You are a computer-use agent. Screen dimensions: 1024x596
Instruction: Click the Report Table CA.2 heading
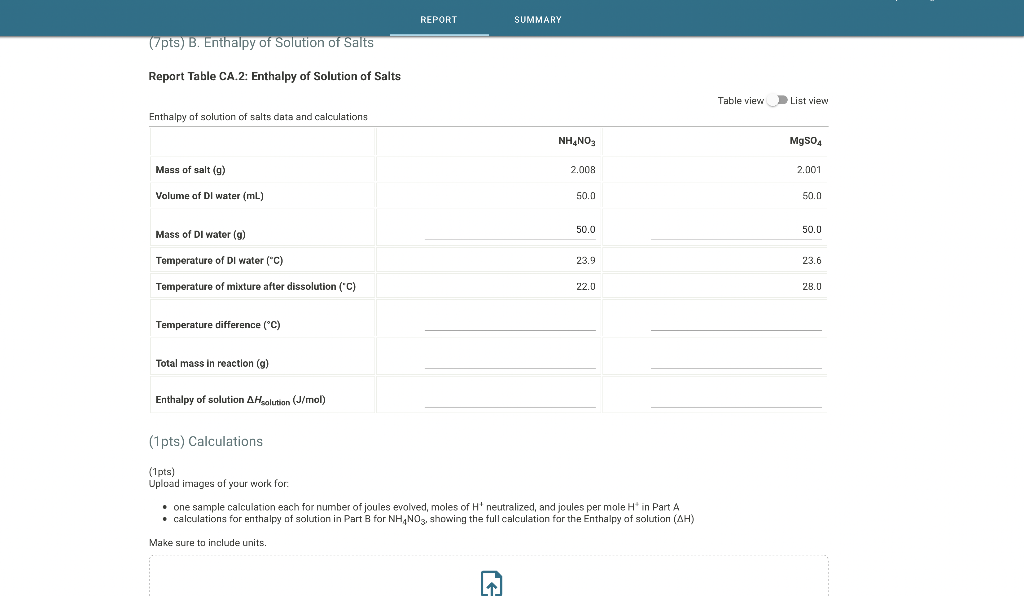pos(274,76)
